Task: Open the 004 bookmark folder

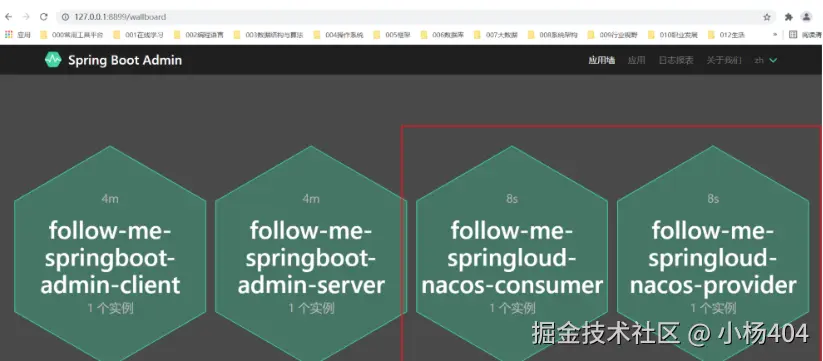Action: click(339, 35)
